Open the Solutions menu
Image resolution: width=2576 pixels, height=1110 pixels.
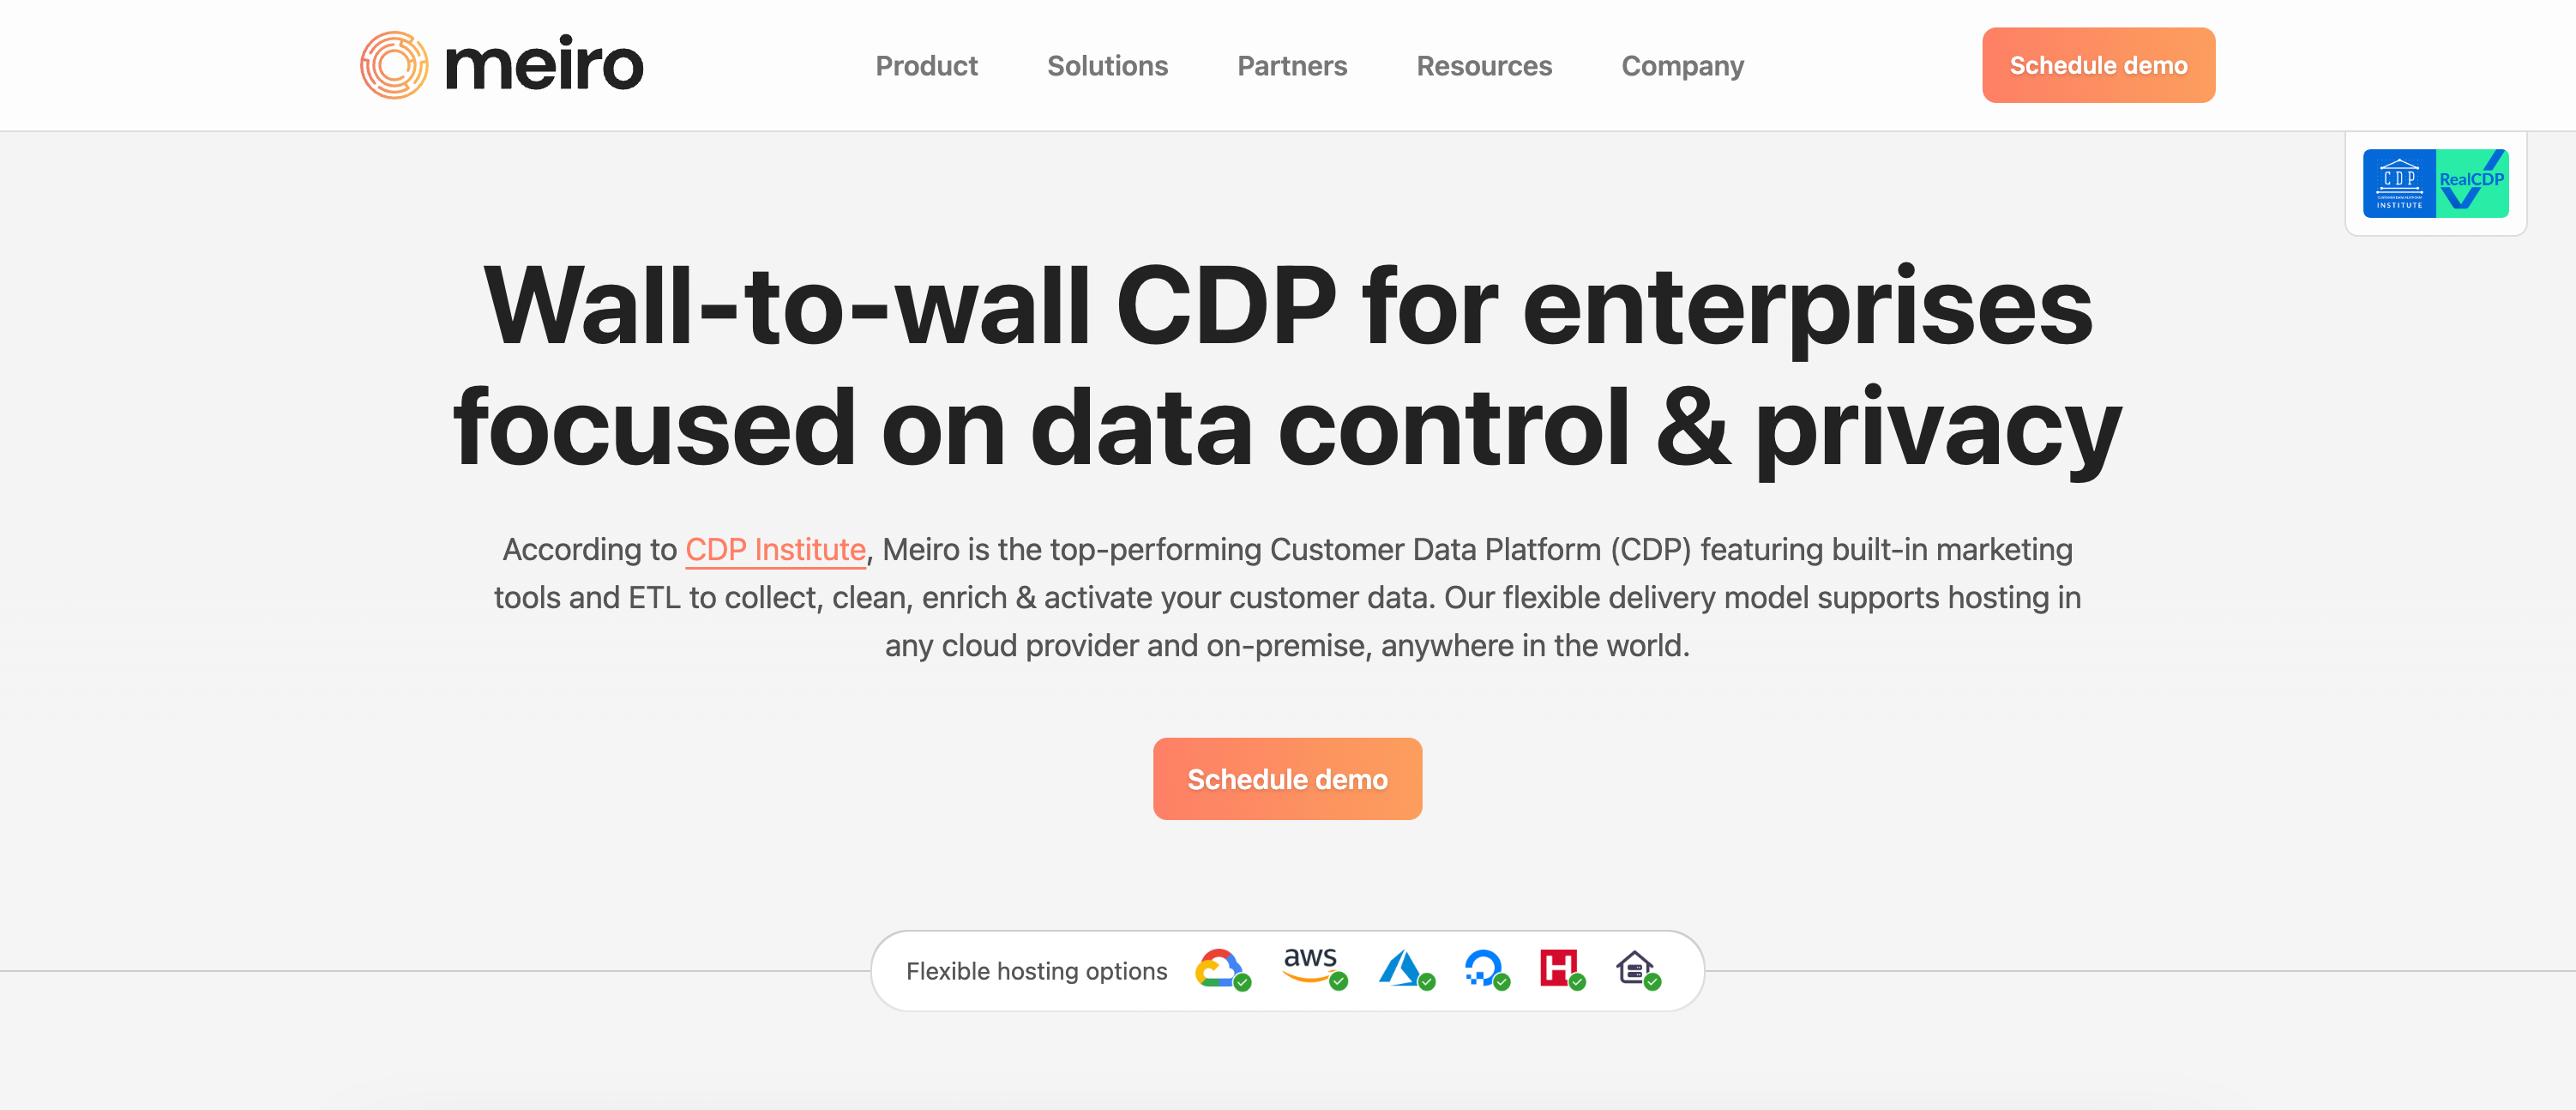coord(1107,66)
